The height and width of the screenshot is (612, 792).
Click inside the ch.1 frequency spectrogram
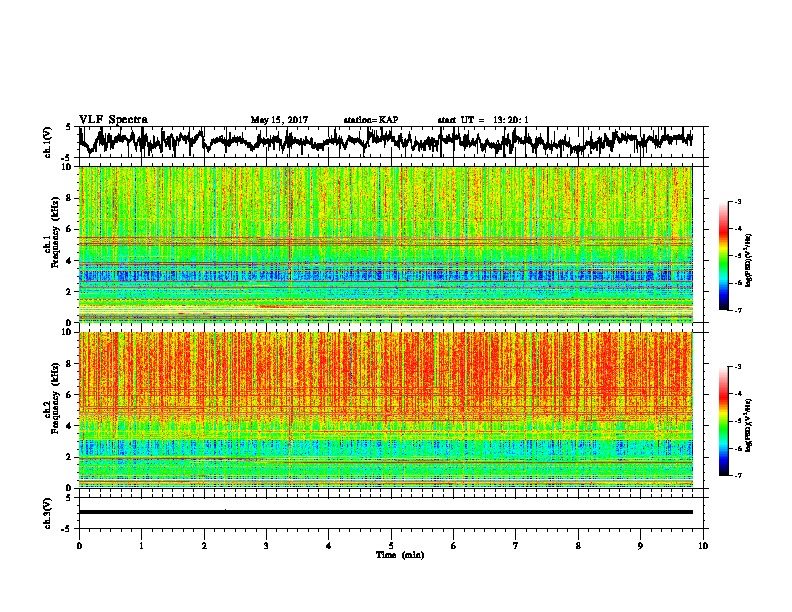[x=385, y=244]
